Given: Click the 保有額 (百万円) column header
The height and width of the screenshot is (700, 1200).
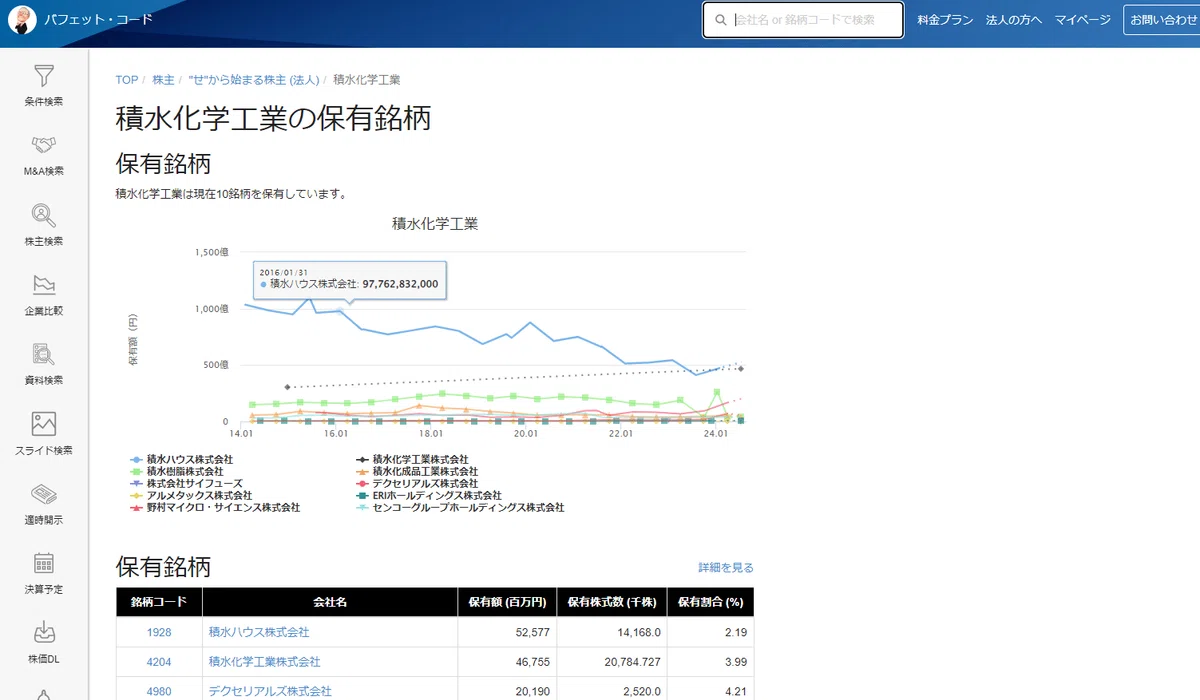Looking at the screenshot, I should pos(507,602).
